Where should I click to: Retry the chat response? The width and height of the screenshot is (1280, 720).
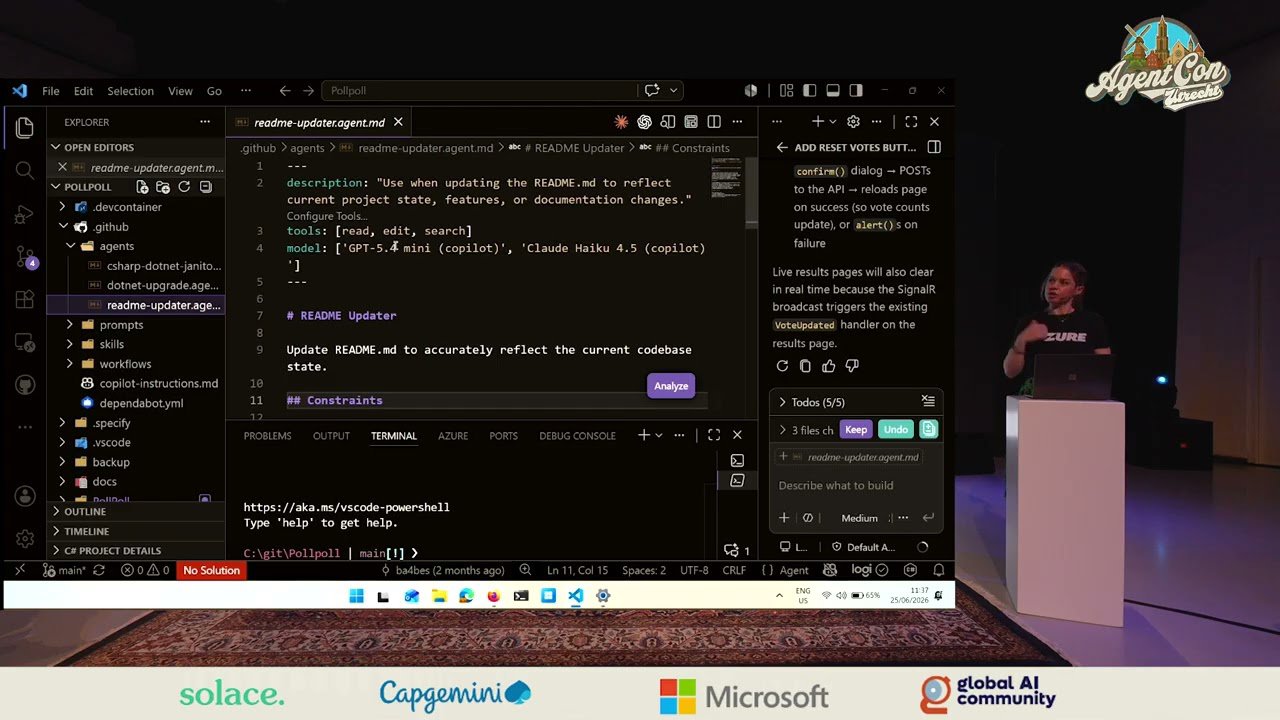pos(782,366)
